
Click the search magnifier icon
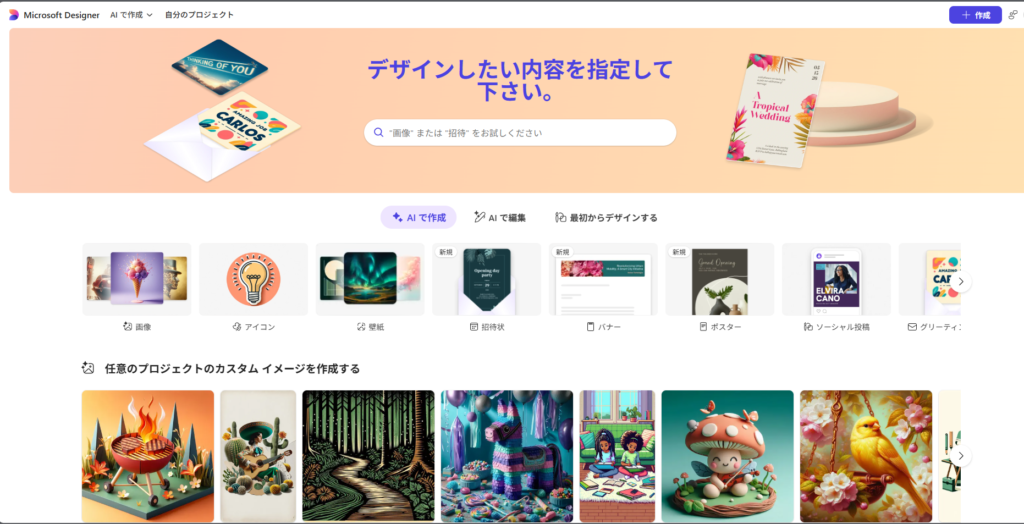click(378, 132)
